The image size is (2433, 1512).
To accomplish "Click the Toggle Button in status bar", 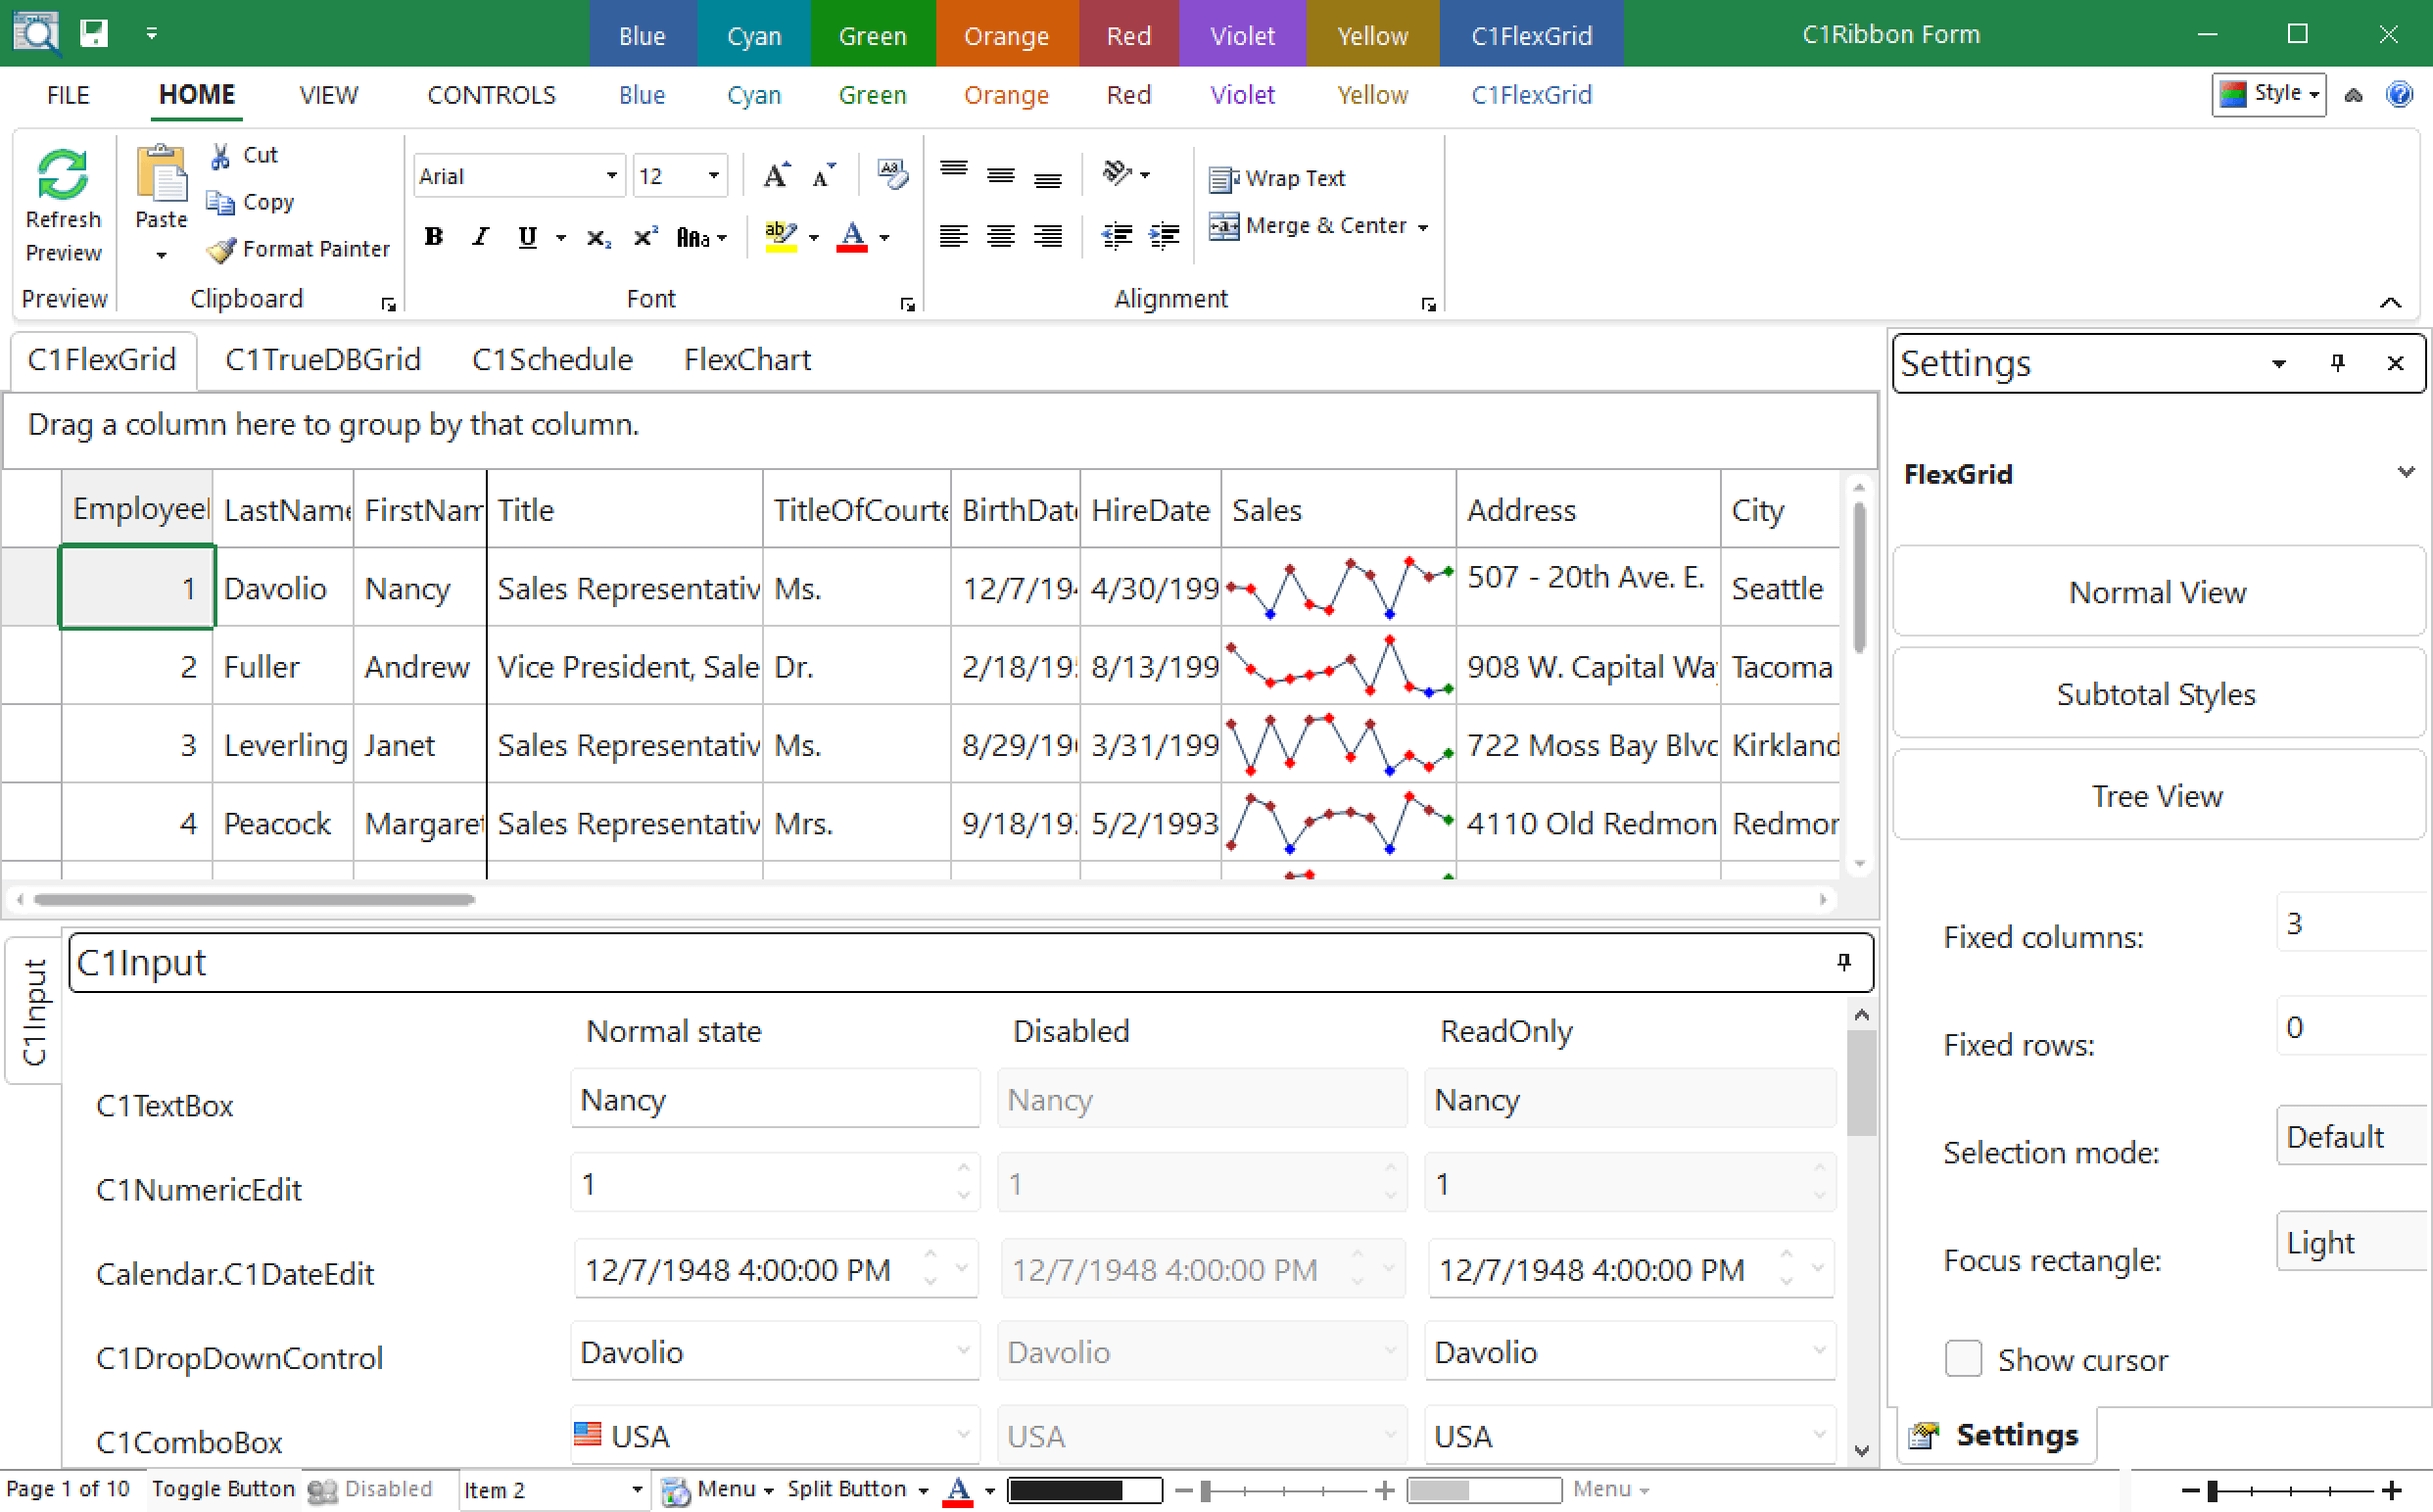I will 223,1489.
